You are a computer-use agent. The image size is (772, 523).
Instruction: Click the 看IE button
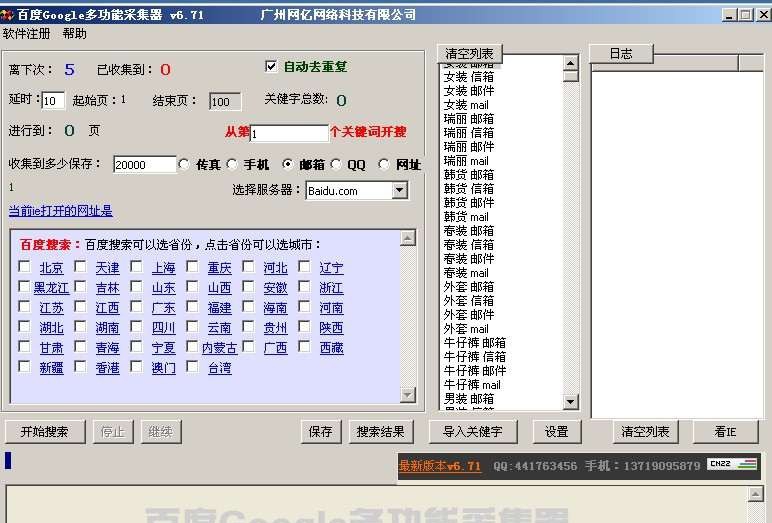726,432
